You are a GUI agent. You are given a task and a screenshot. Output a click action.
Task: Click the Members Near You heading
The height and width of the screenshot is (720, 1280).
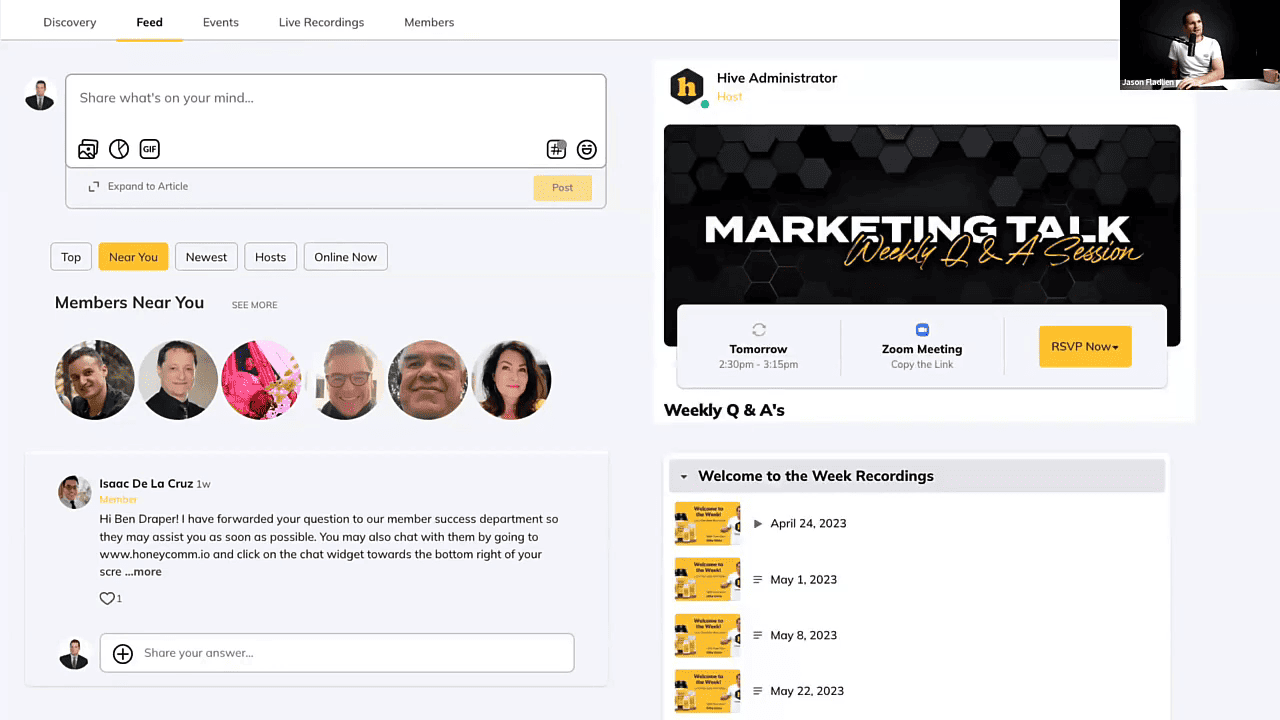click(x=129, y=303)
